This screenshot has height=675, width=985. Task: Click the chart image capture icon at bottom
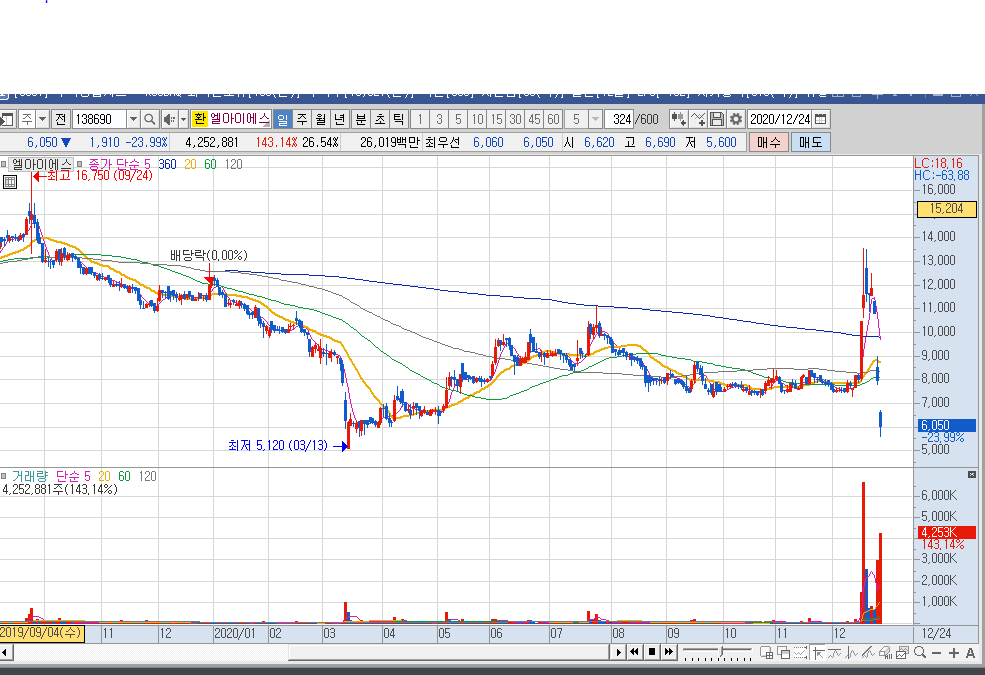(x=903, y=653)
